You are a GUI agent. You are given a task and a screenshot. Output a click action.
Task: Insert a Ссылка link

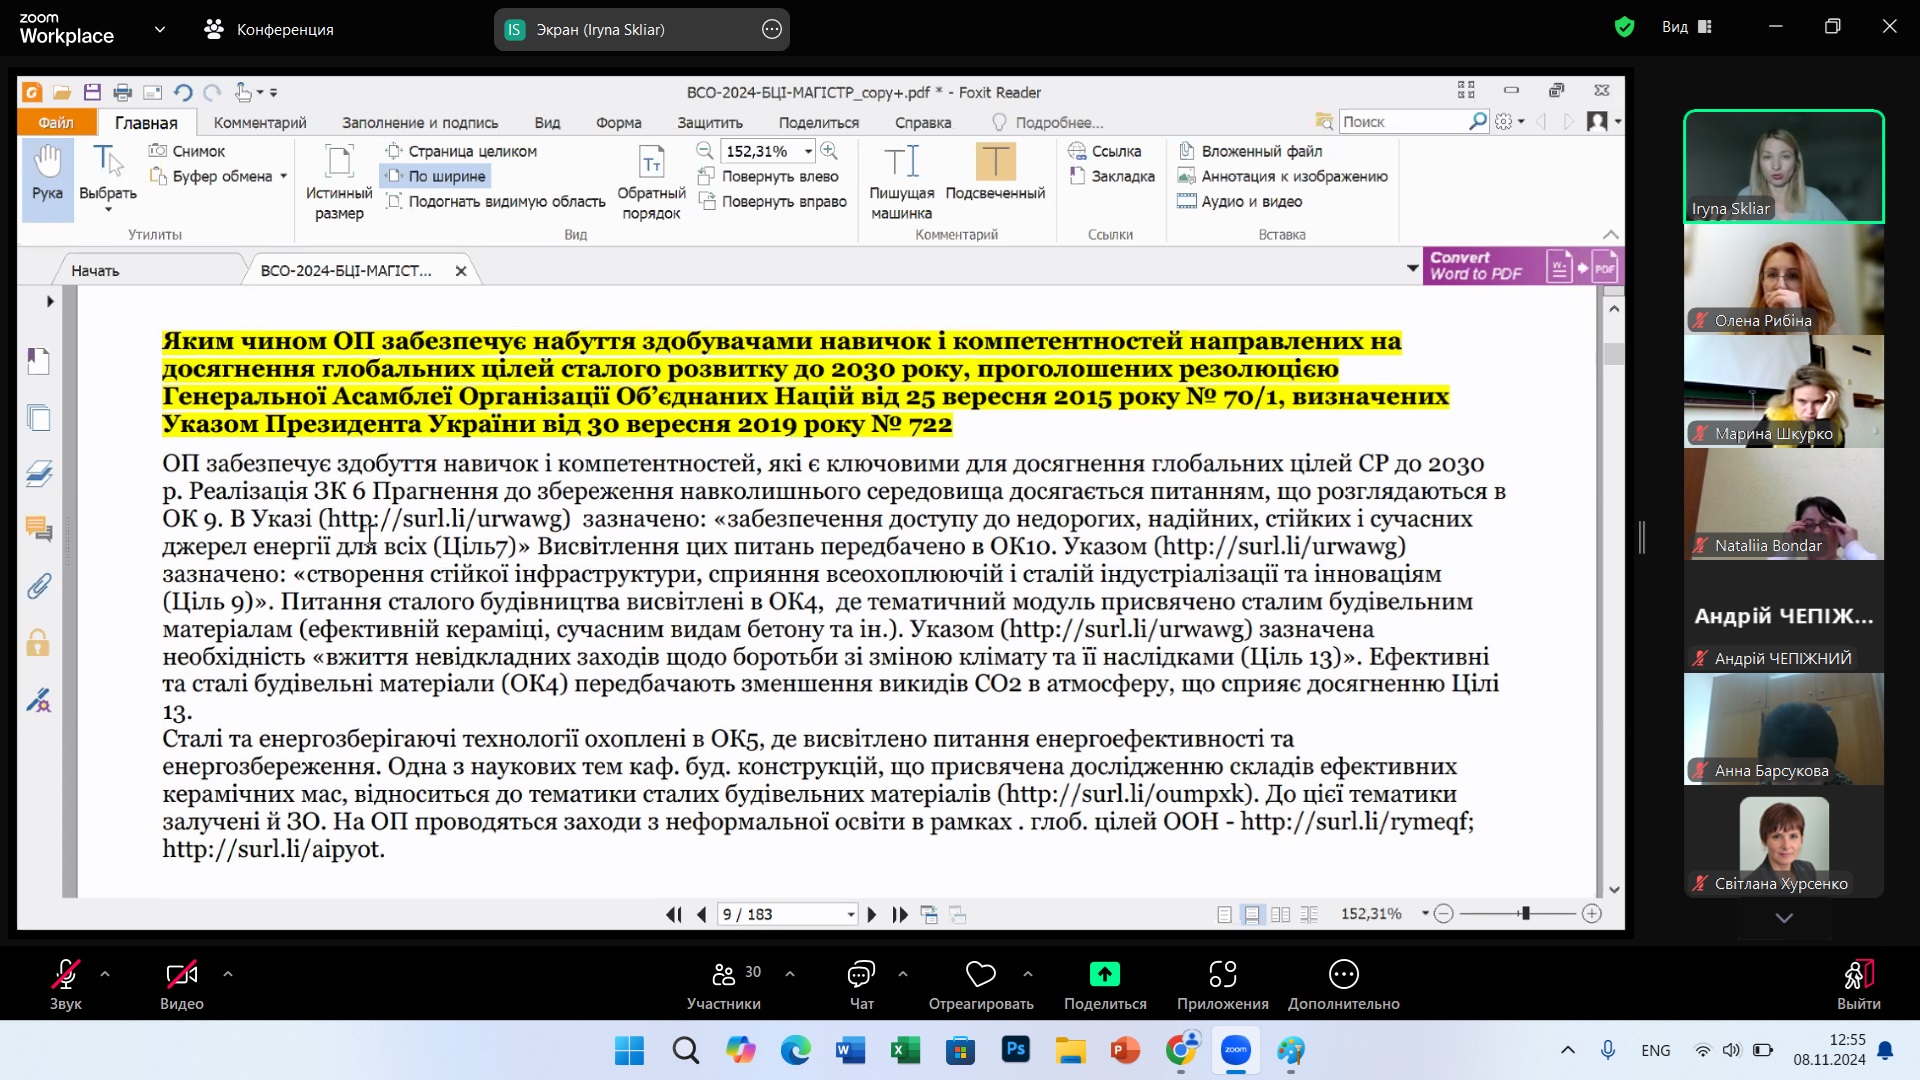coord(1105,151)
